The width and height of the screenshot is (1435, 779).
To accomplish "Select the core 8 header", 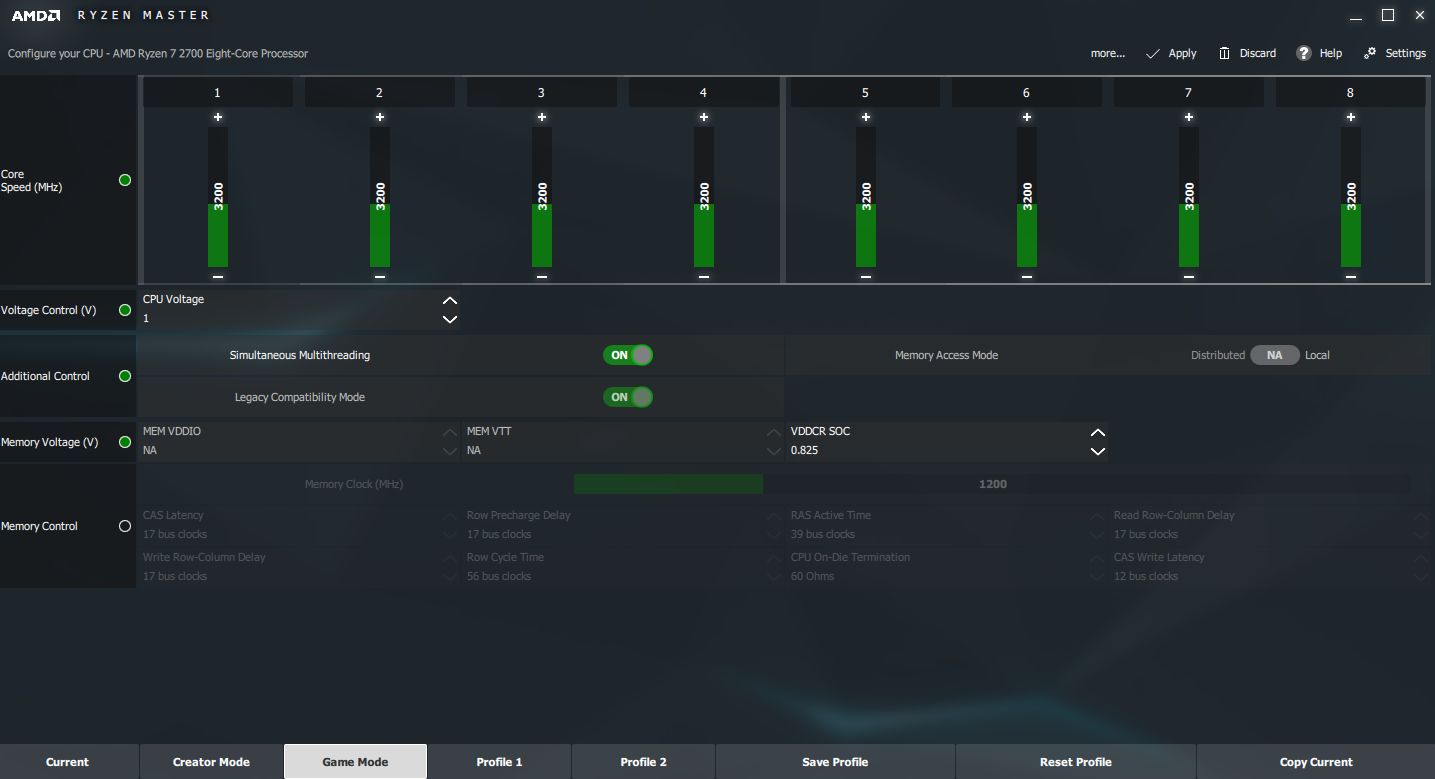I will 1350,92.
